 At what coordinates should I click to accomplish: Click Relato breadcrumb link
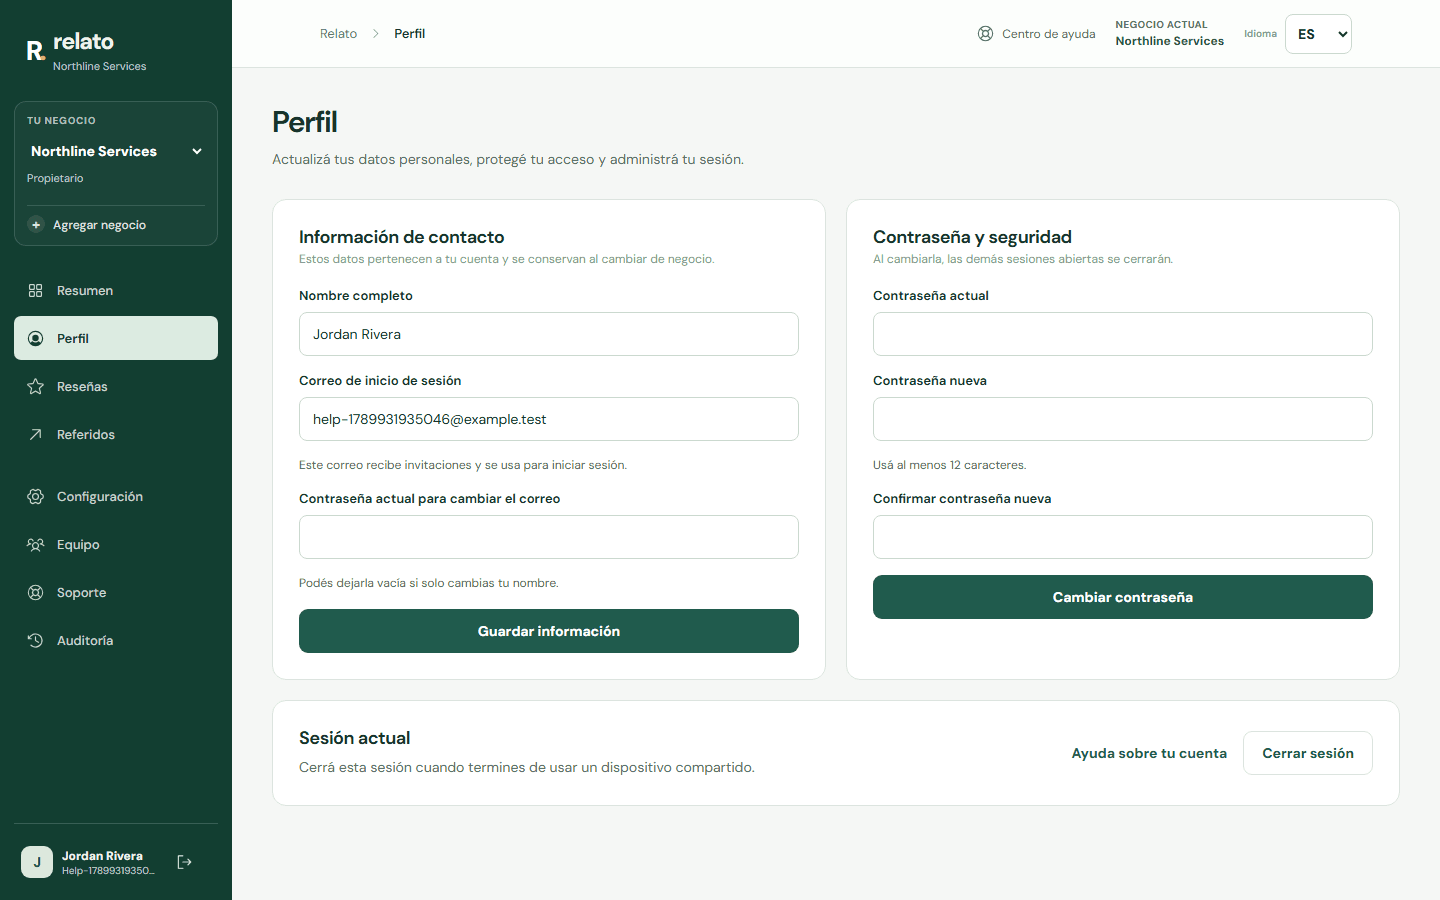[x=338, y=34]
